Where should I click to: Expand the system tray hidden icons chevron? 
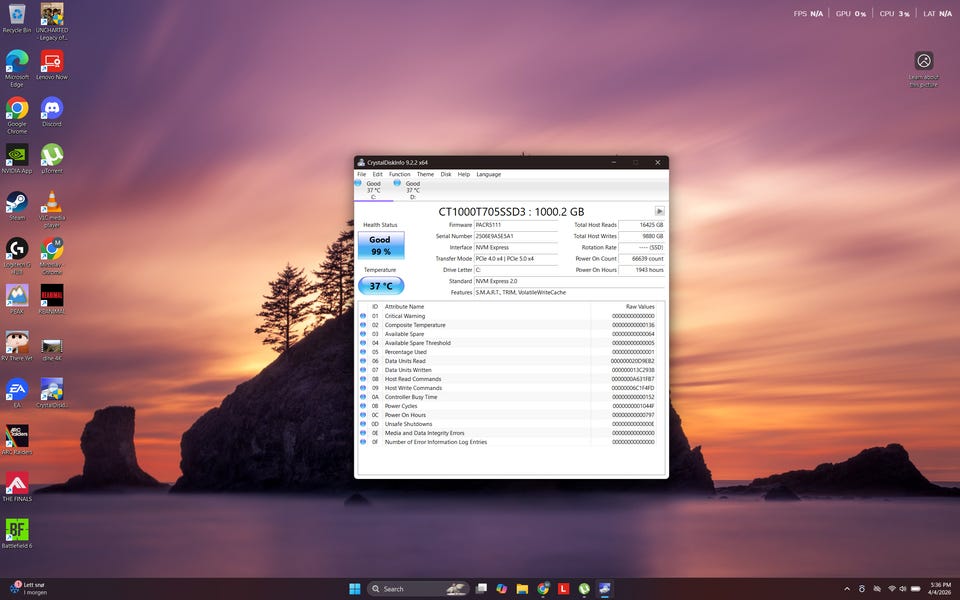[x=847, y=589]
